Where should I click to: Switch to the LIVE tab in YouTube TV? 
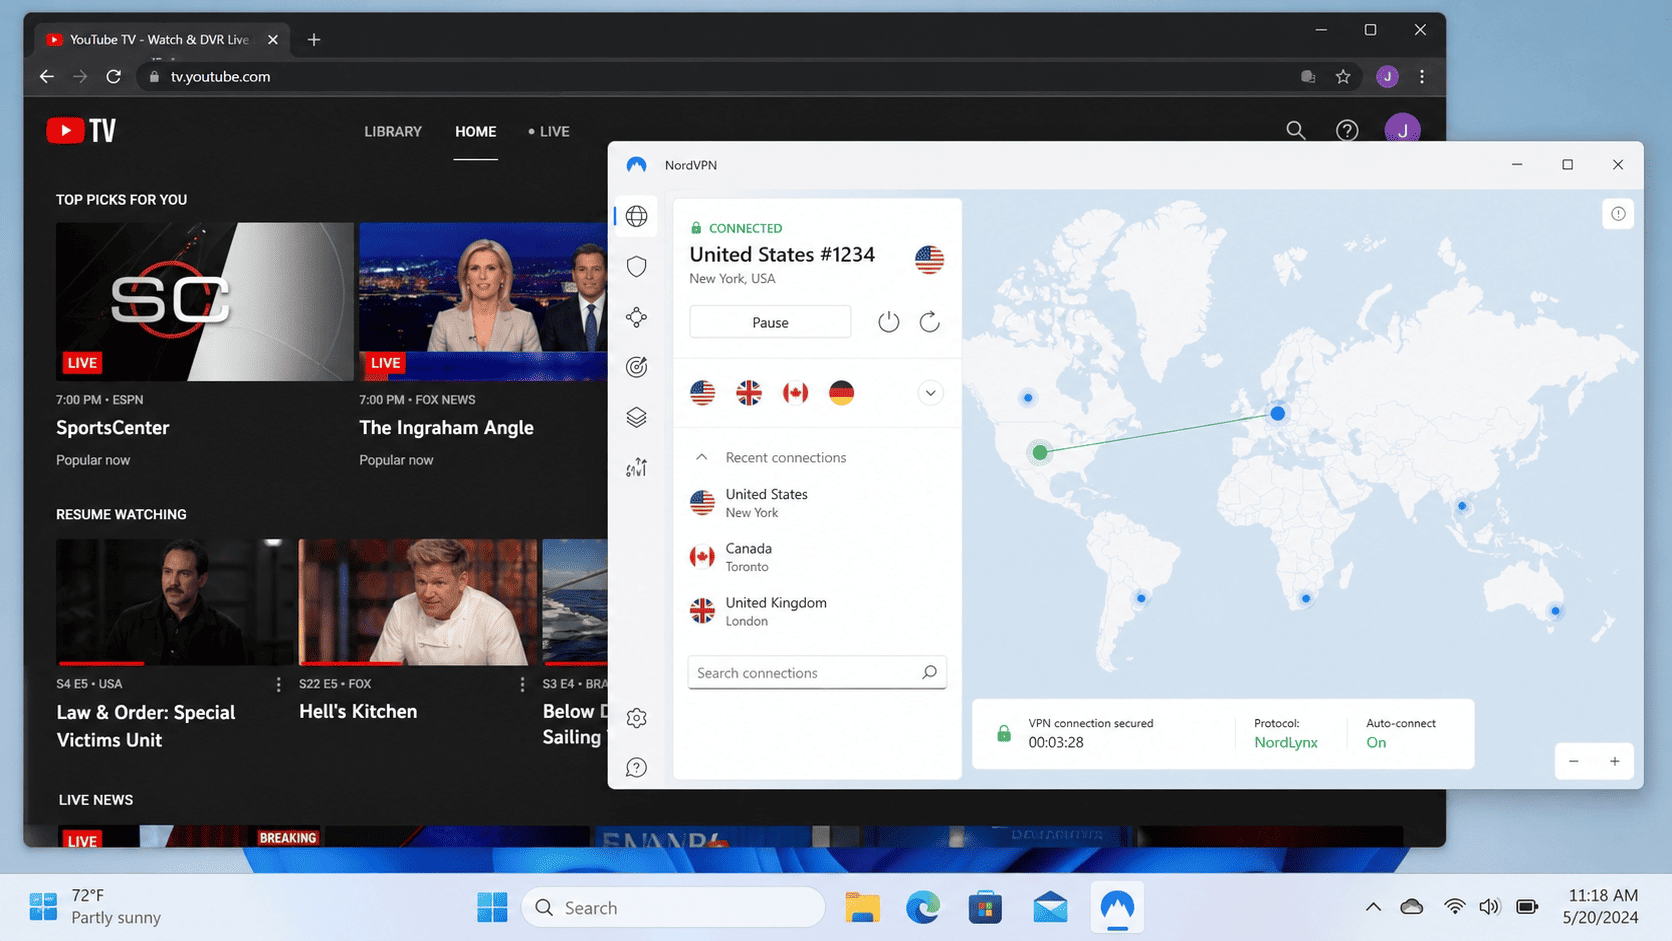pyautogui.click(x=549, y=131)
